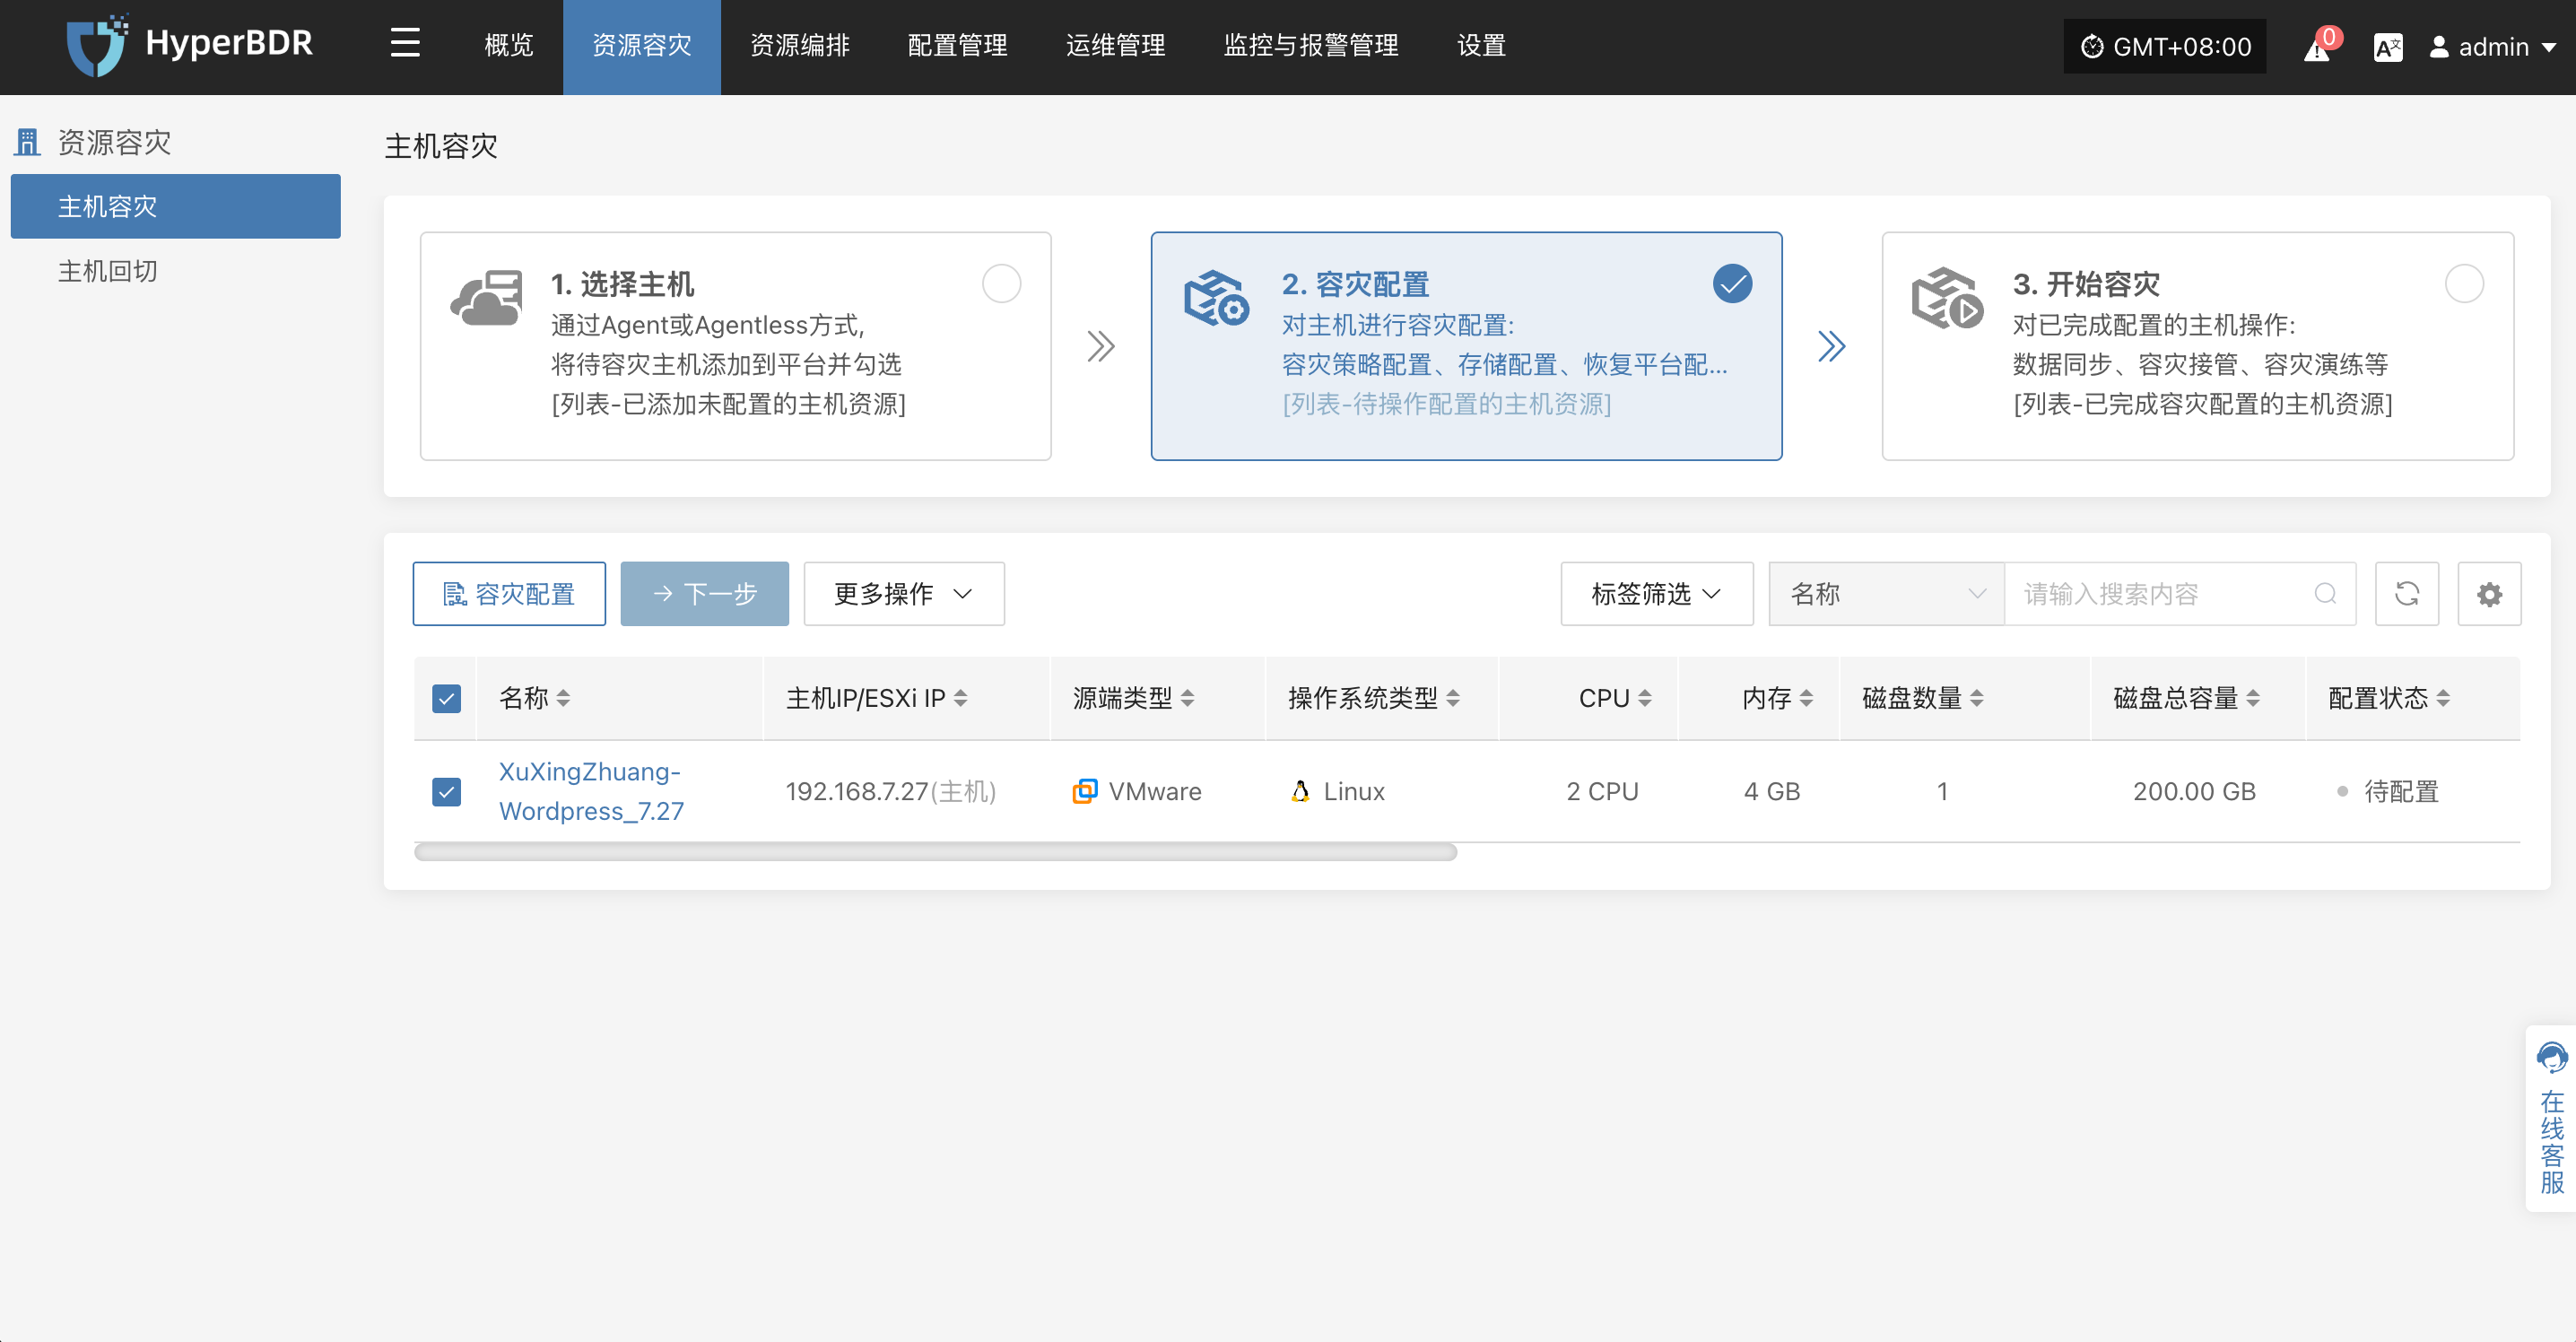Select the step 3 开始容灾 radio circle
This screenshot has width=2576, height=1342.
(2463, 284)
